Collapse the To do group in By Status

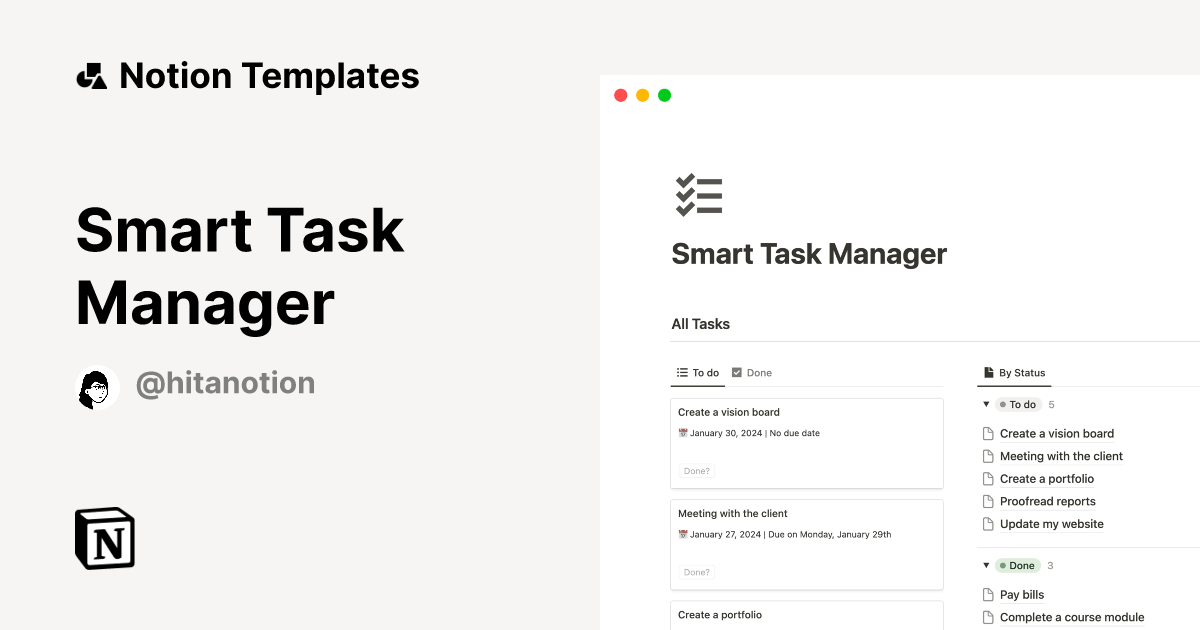coord(986,404)
